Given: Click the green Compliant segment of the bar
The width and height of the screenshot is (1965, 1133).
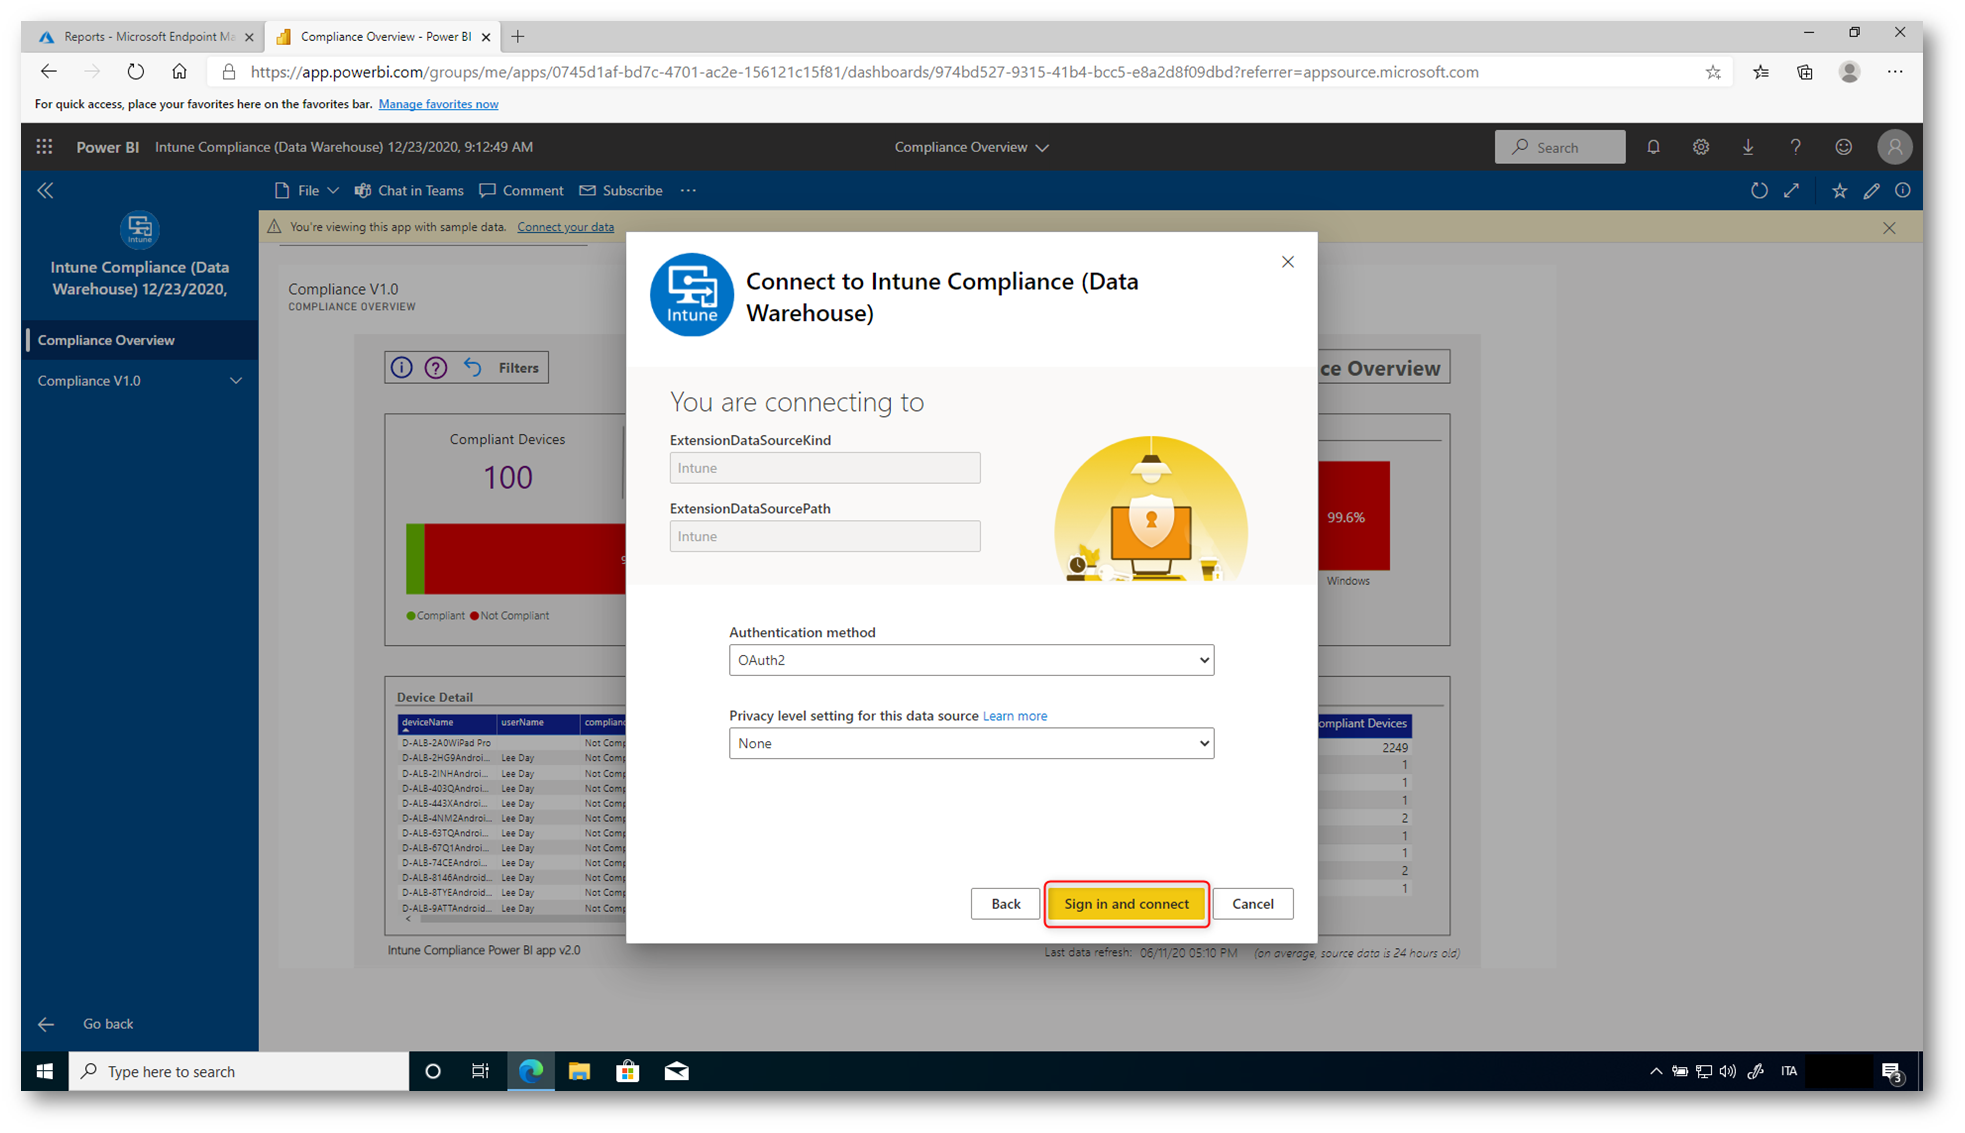Looking at the screenshot, I should [x=415, y=559].
